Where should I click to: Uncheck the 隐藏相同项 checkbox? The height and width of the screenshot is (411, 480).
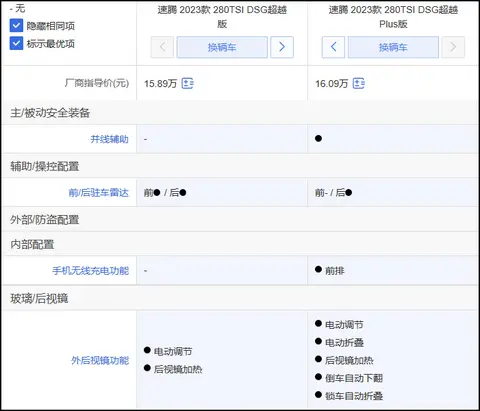point(16,26)
